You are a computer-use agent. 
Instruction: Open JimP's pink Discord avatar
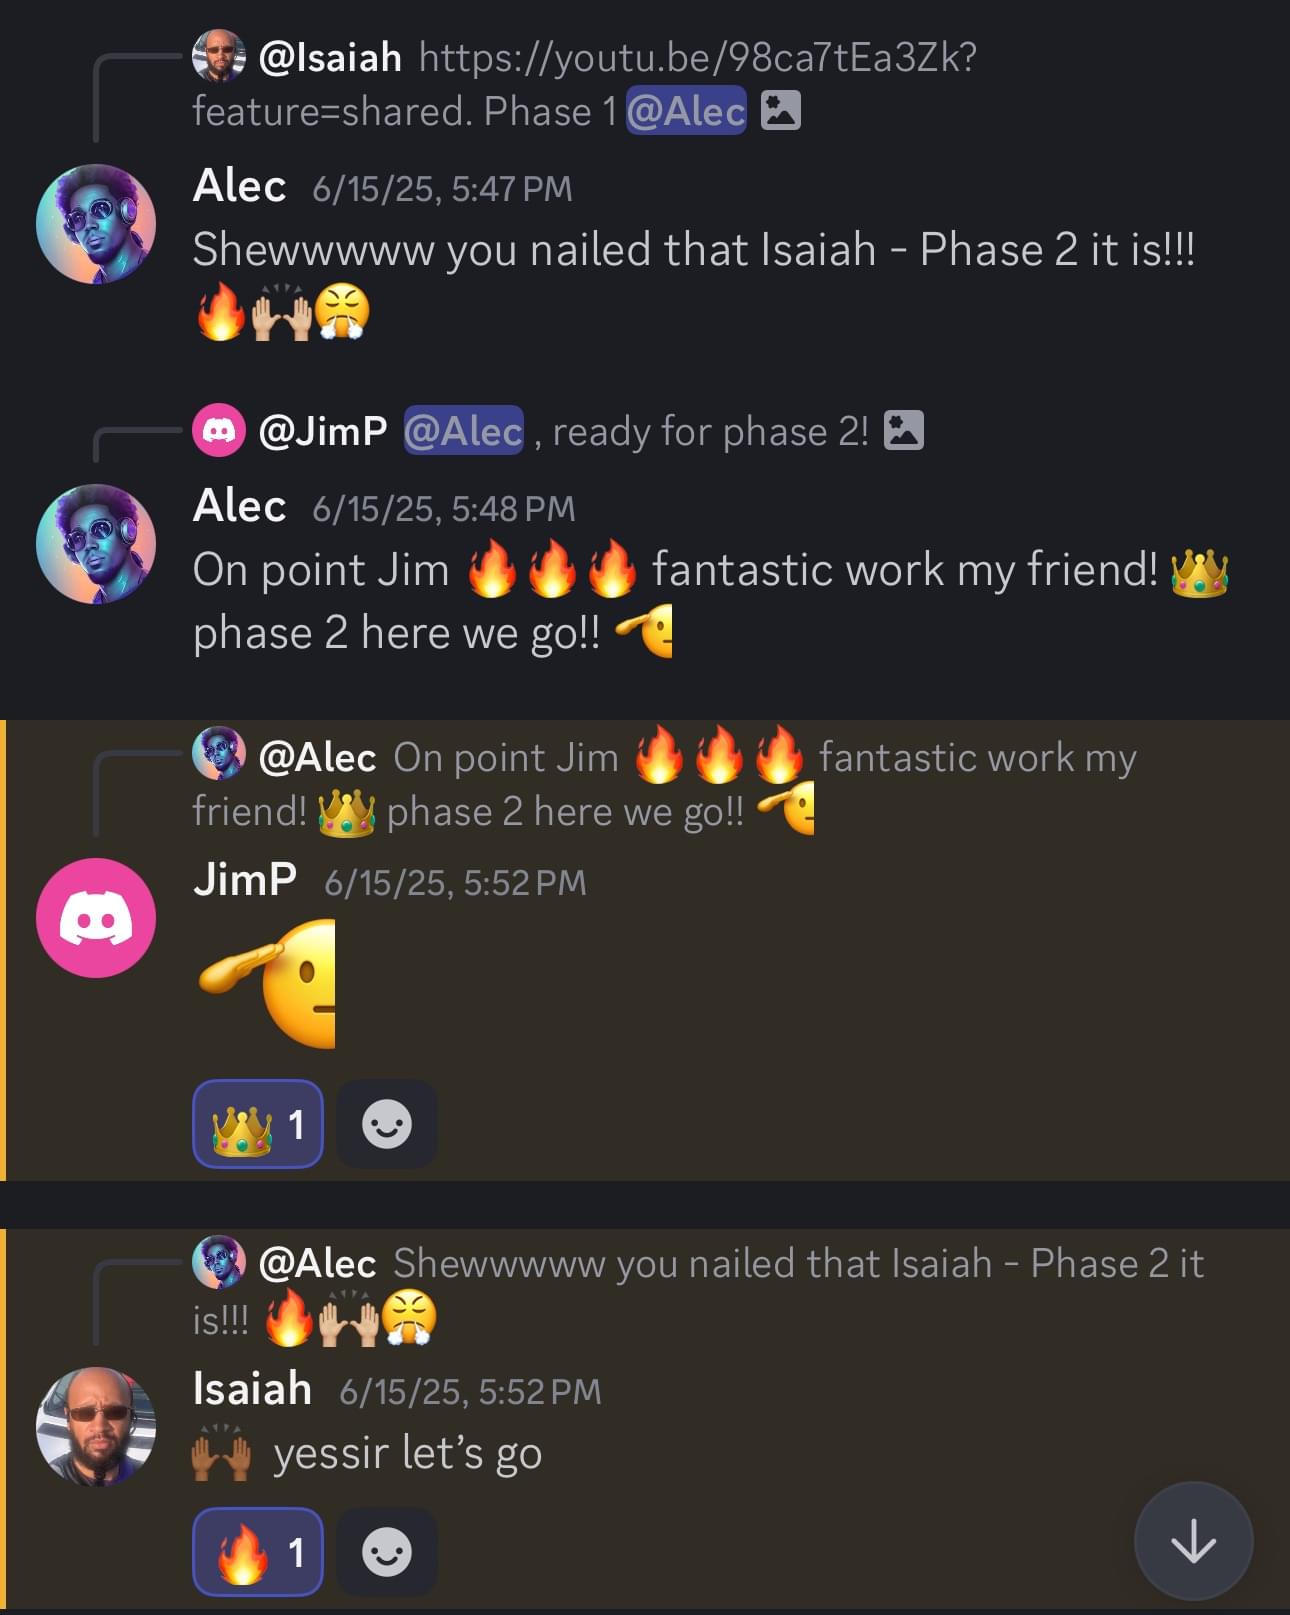96,918
